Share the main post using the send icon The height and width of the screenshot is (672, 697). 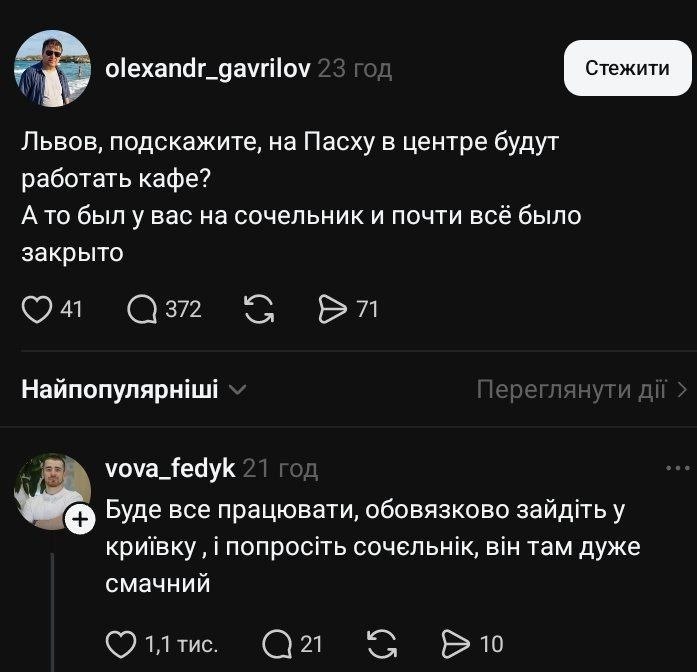[x=331, y=310]
